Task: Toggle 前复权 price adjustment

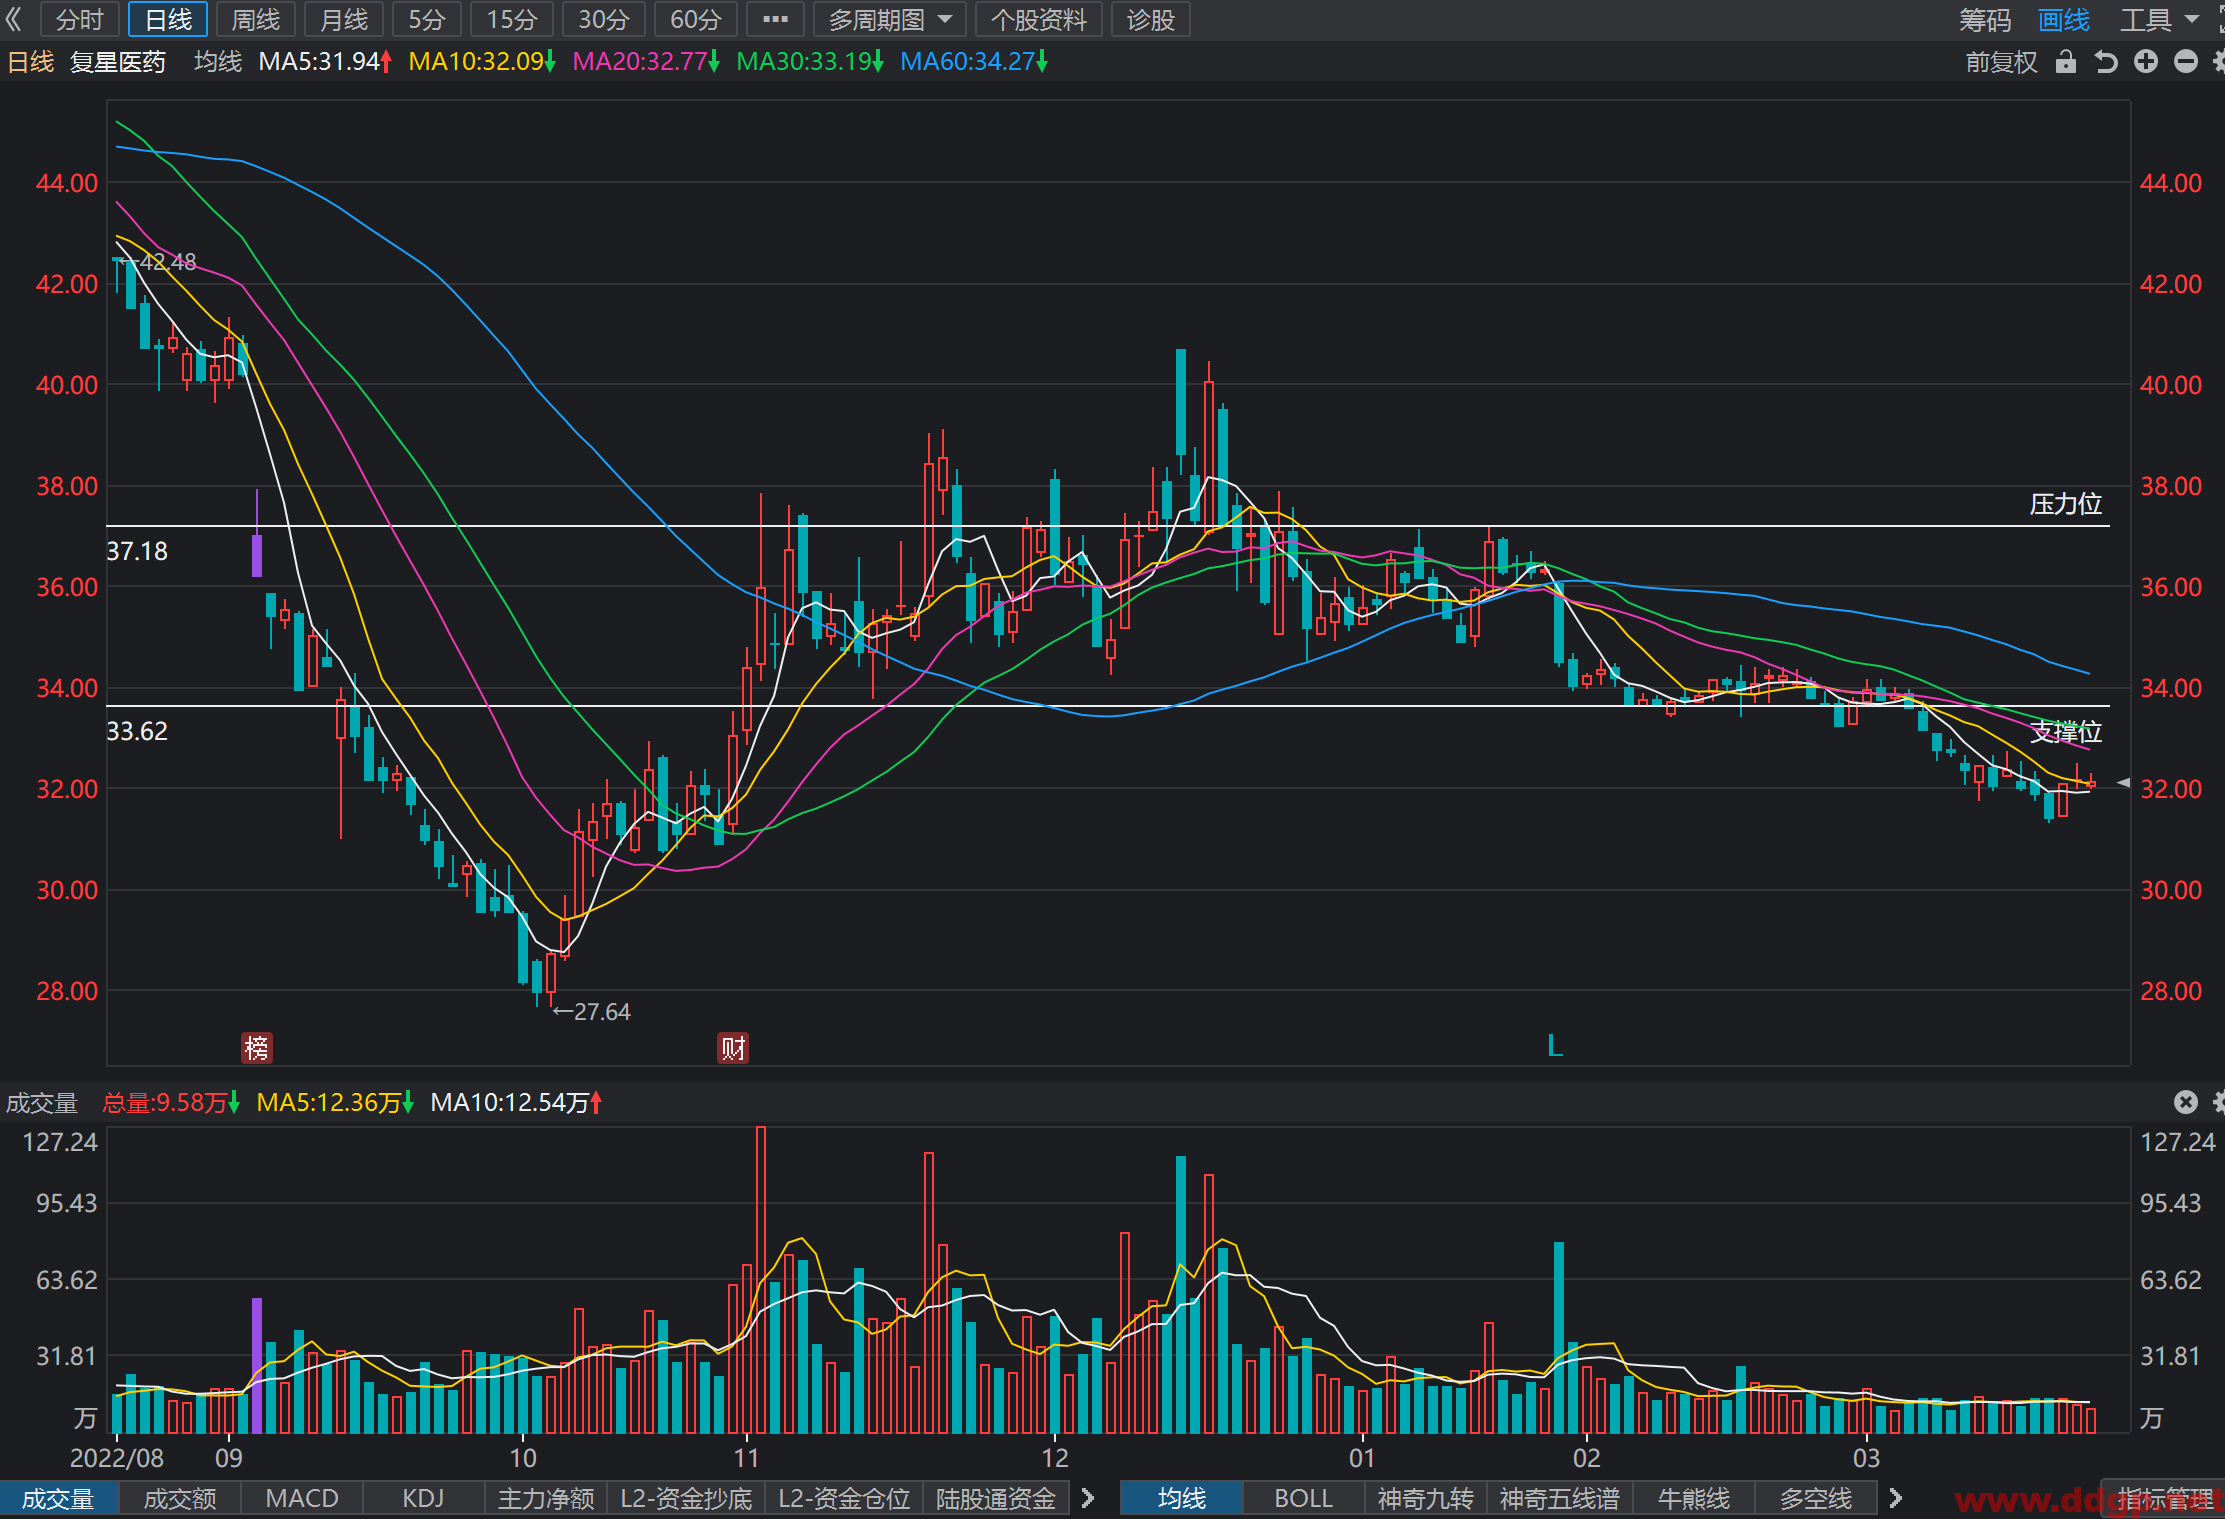Action: pyautogui.click(x=2001, y=62)
